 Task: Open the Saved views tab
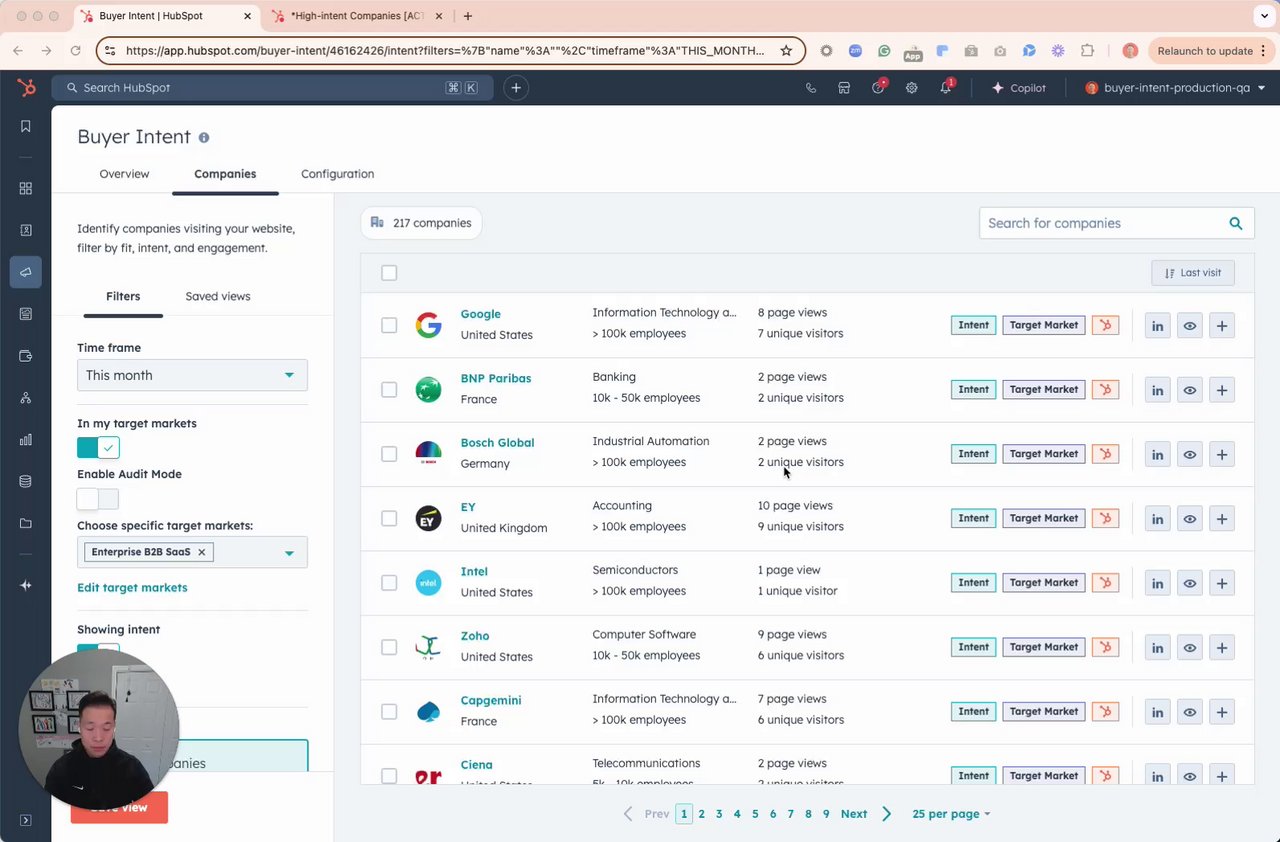pos(218,296)
